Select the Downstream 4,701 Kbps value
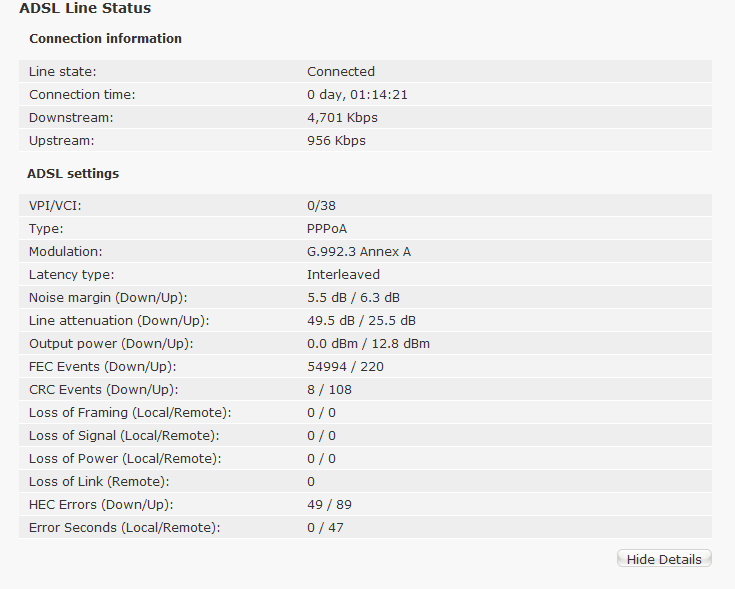Screen dimensions: 735x589 [342, 118]
